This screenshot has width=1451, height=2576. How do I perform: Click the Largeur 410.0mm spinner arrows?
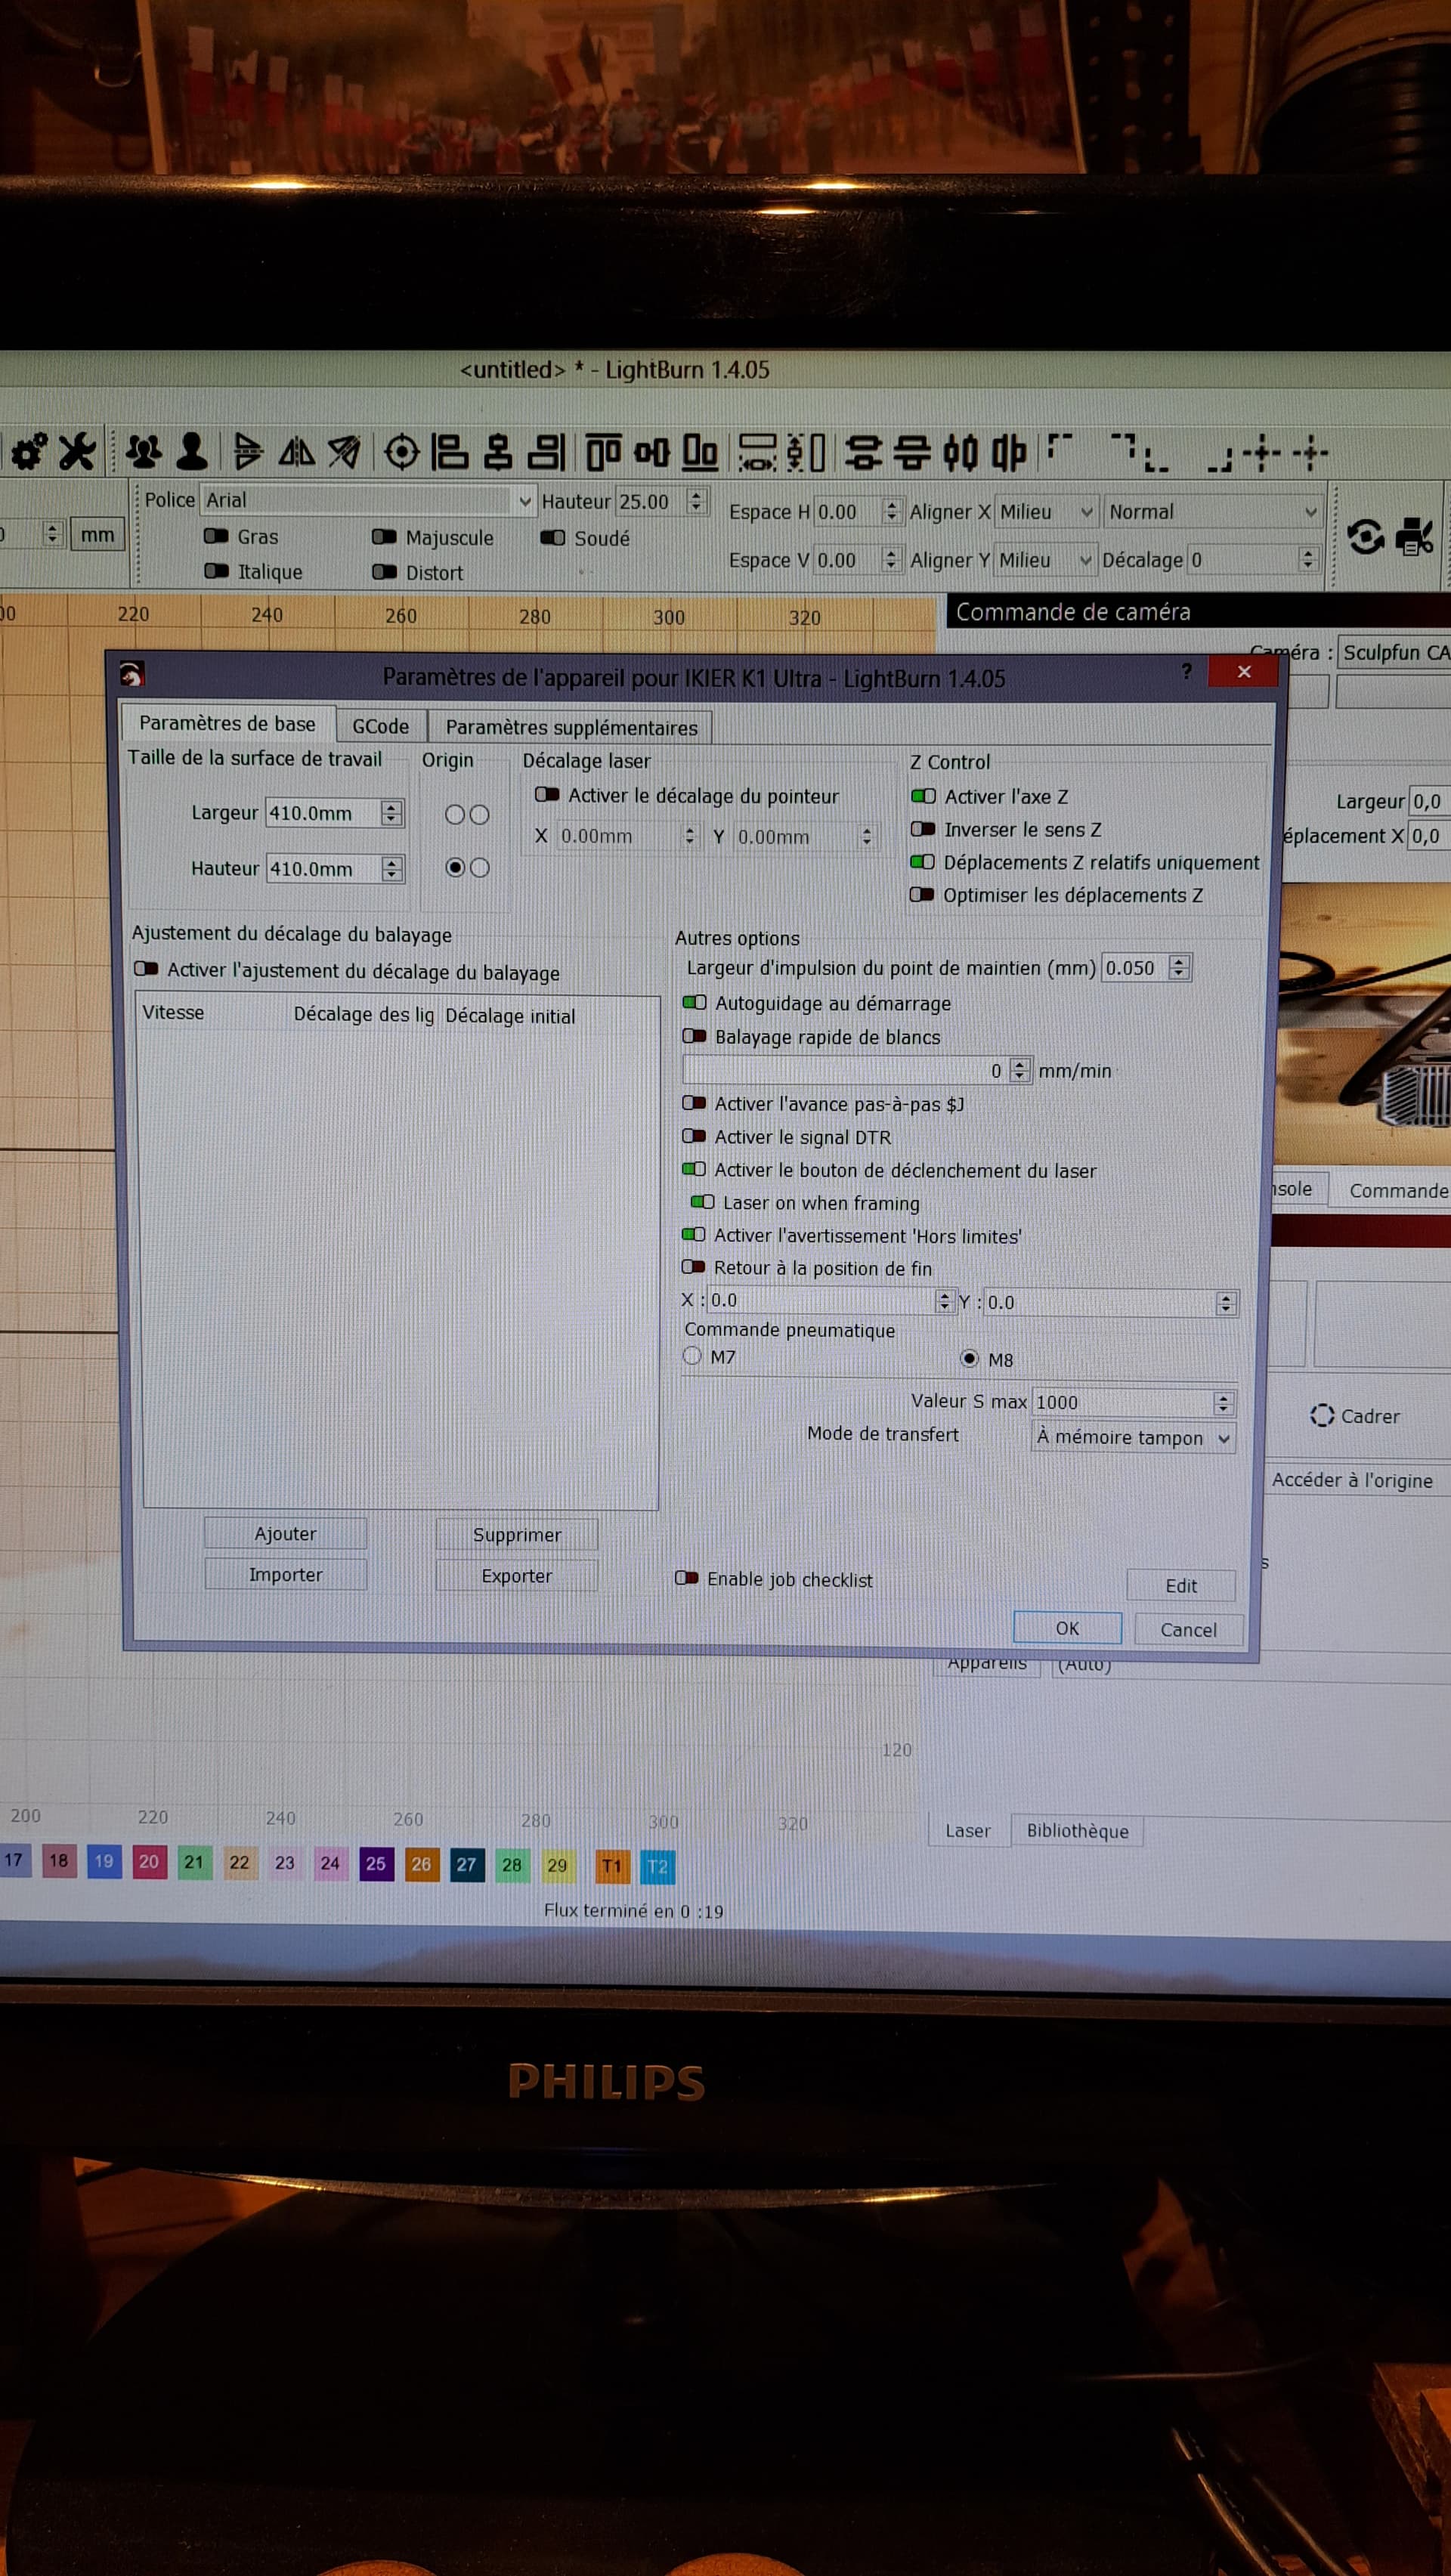tap(392, 813)
